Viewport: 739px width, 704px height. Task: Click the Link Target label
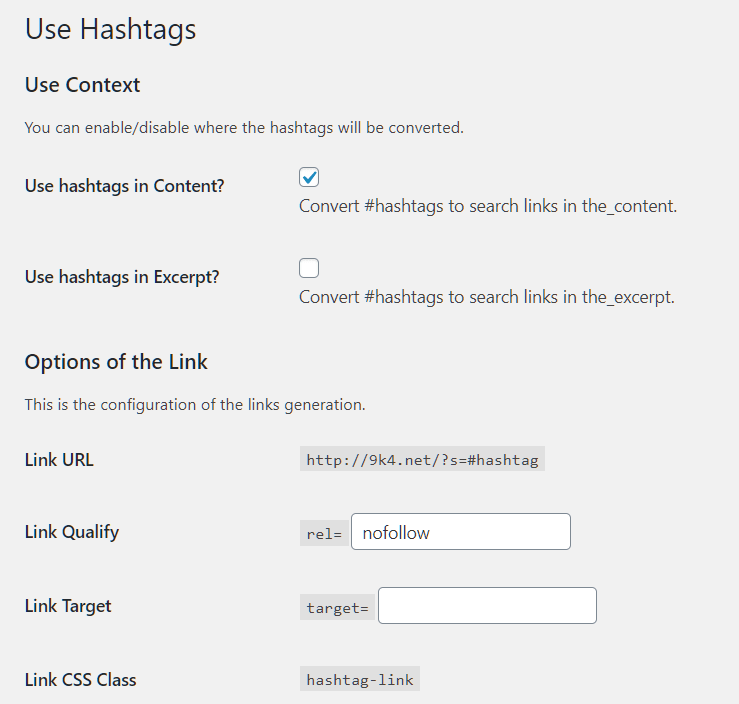coord(68,606)
